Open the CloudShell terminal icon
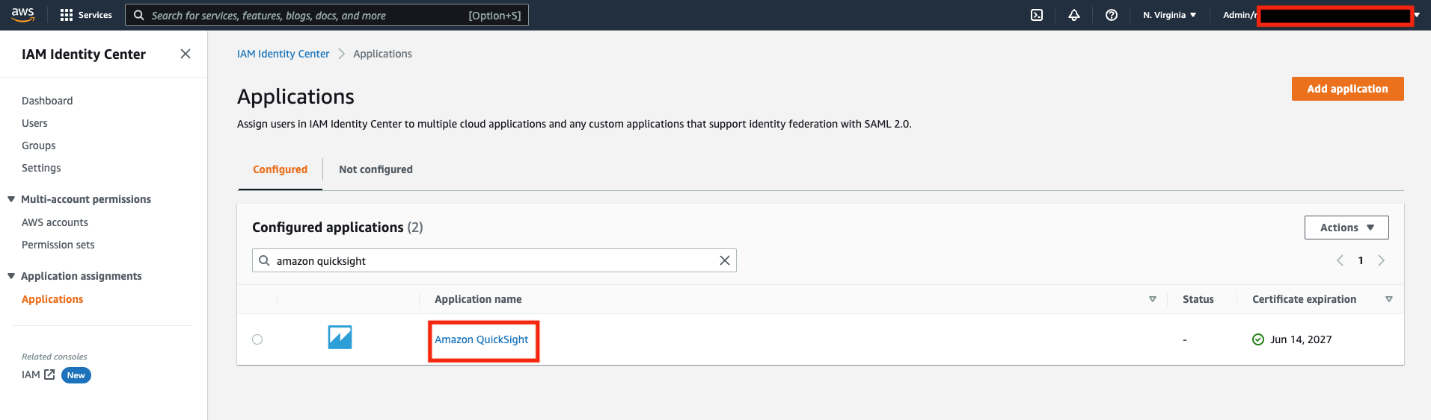Screen dimensions: 1431x420 tap(1037, 15)
